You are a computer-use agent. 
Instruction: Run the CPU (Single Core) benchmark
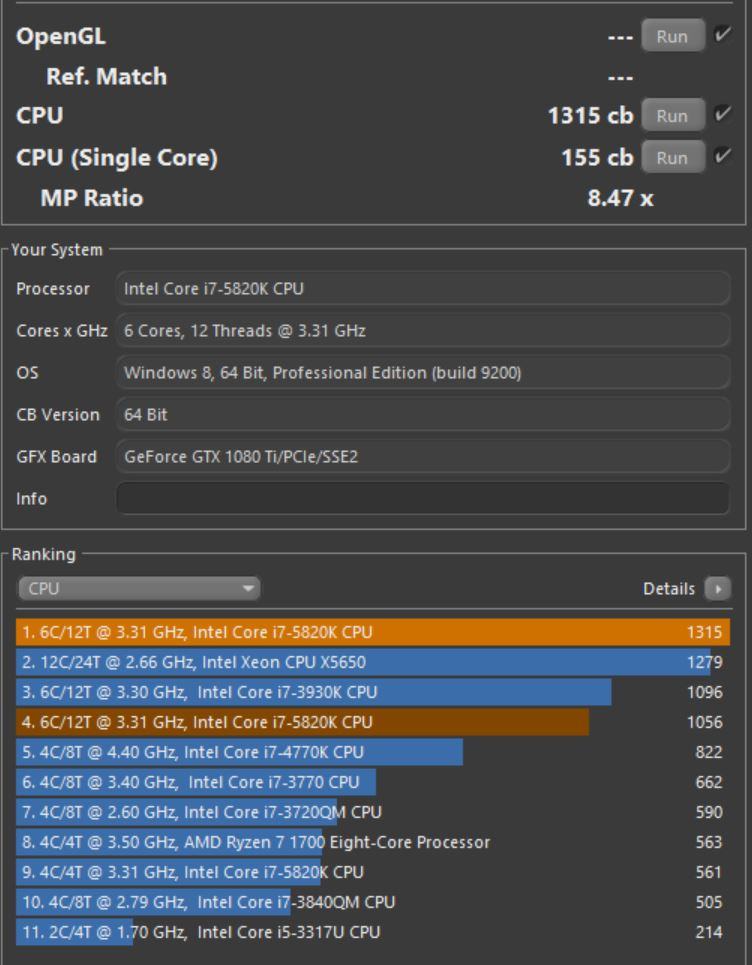coord(672,157)
